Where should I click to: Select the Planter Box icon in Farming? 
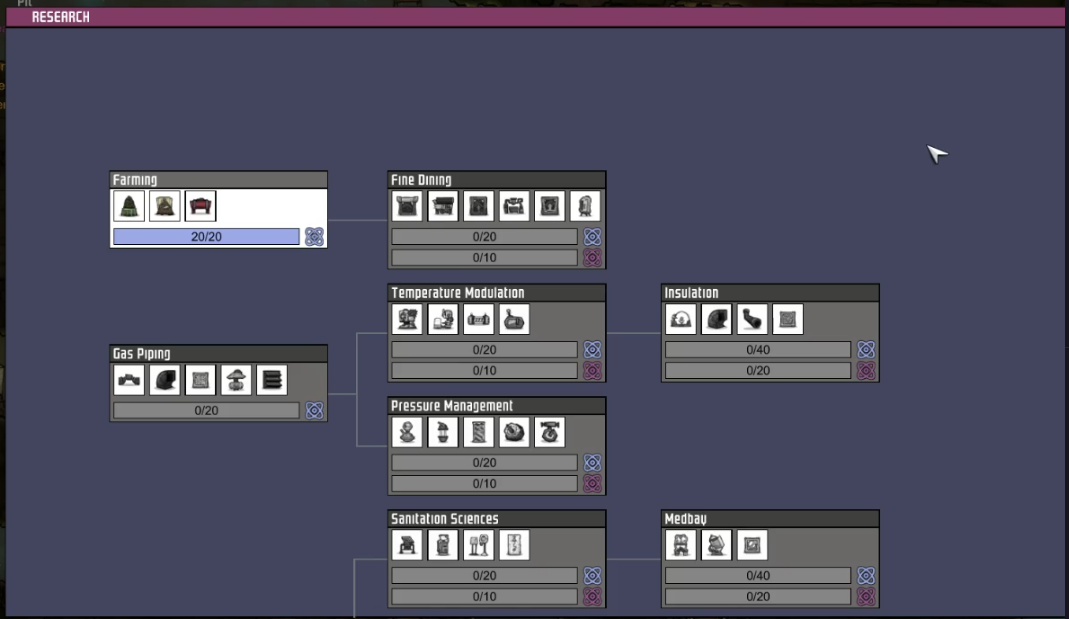tap(164, 206)
